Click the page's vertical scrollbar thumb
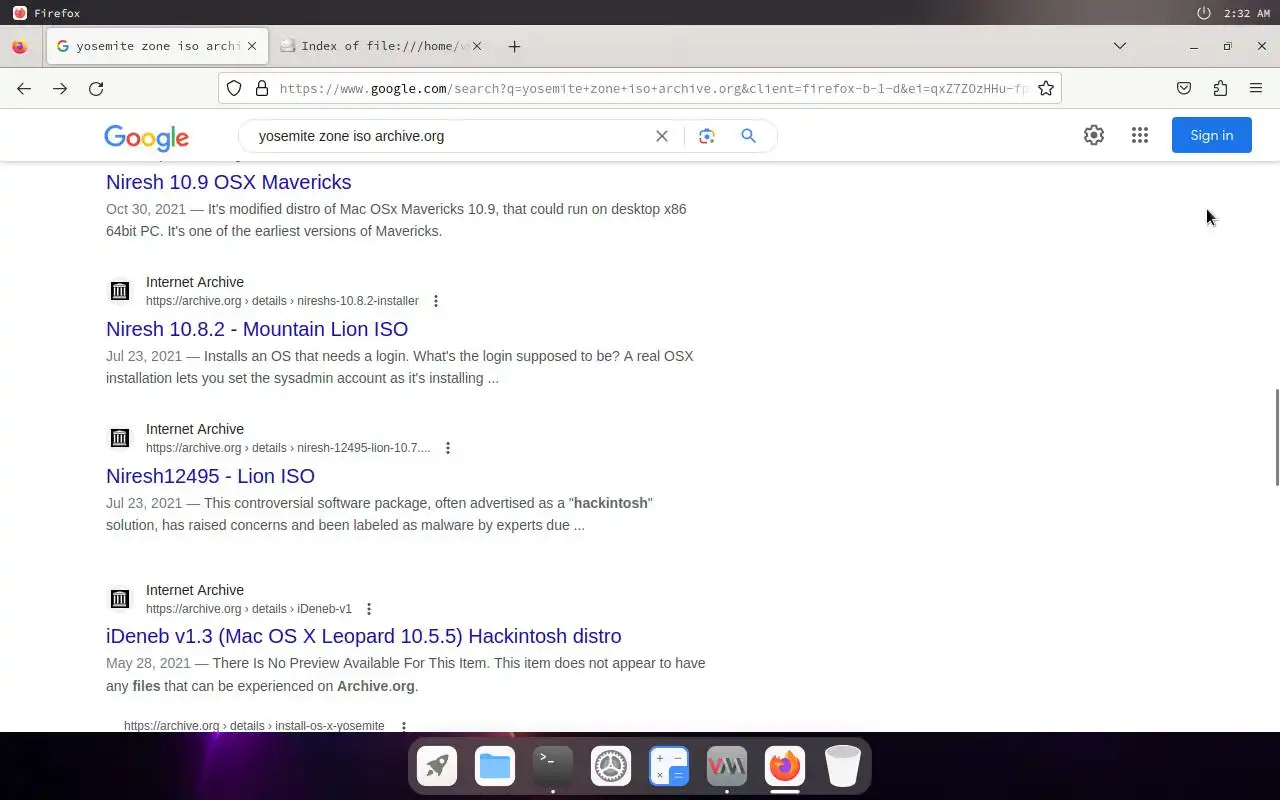This screenshot has width=1280, height=800. (x=1276, y=437)
